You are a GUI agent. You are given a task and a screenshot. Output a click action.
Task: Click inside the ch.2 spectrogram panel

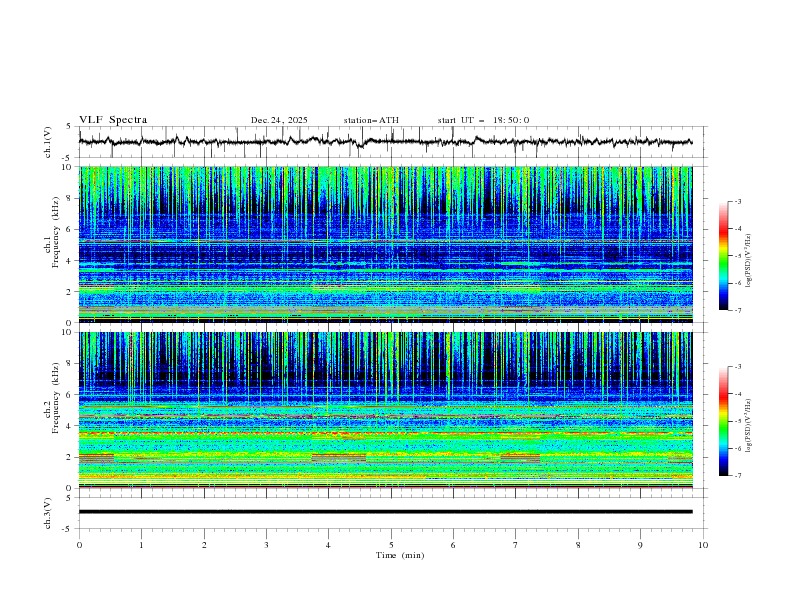(x=386, y=410)
